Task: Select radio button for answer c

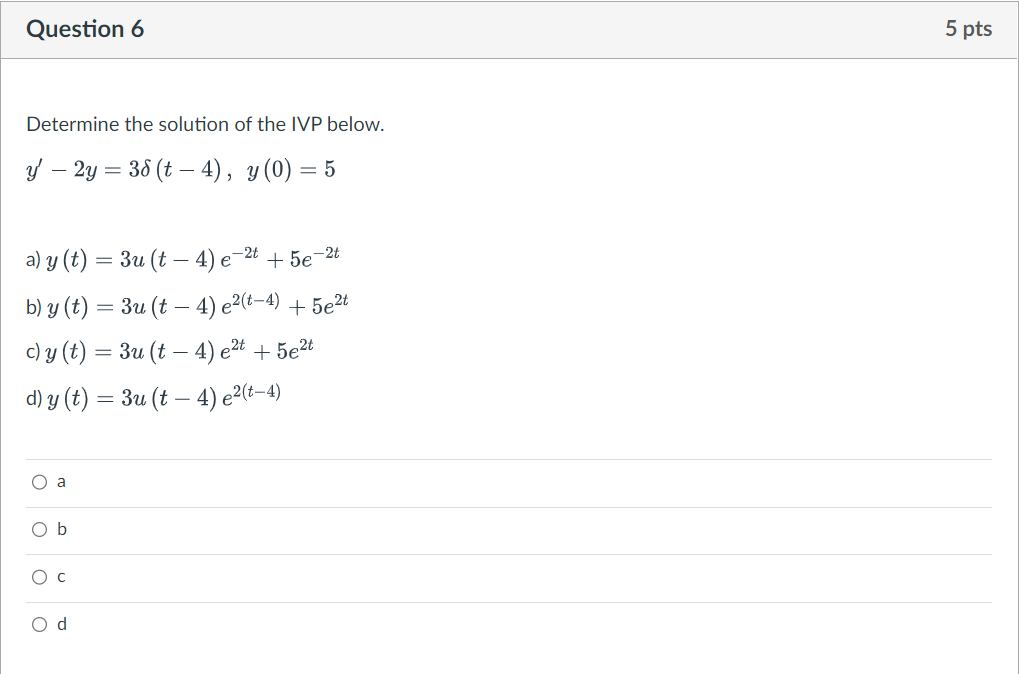Action: point(38,576)
